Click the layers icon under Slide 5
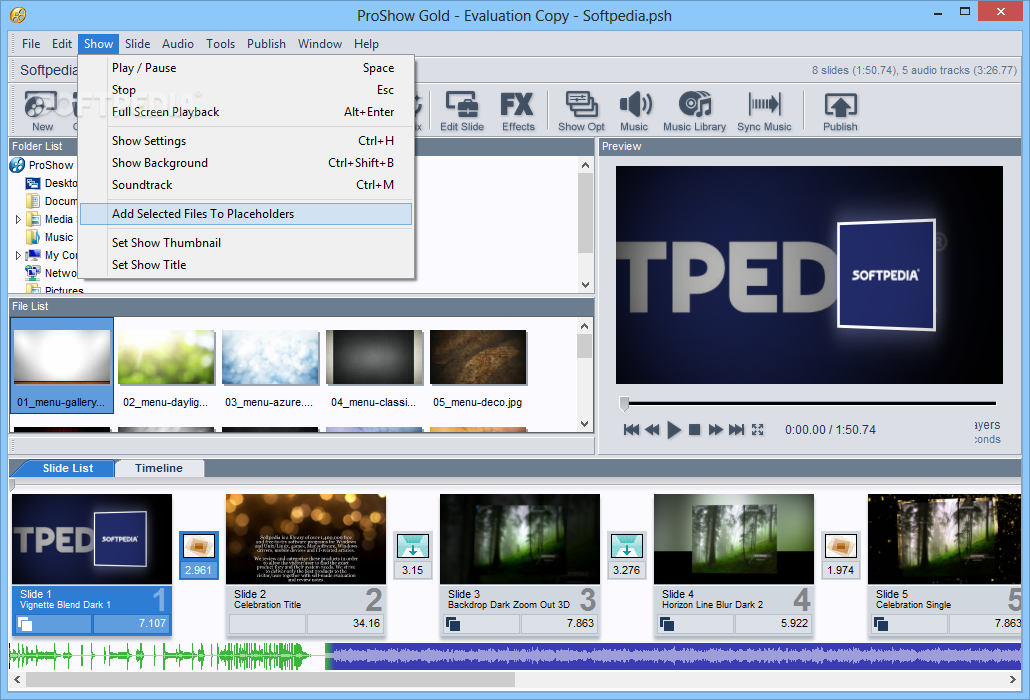The image size is (1030, 700). [x=882, y=624]
